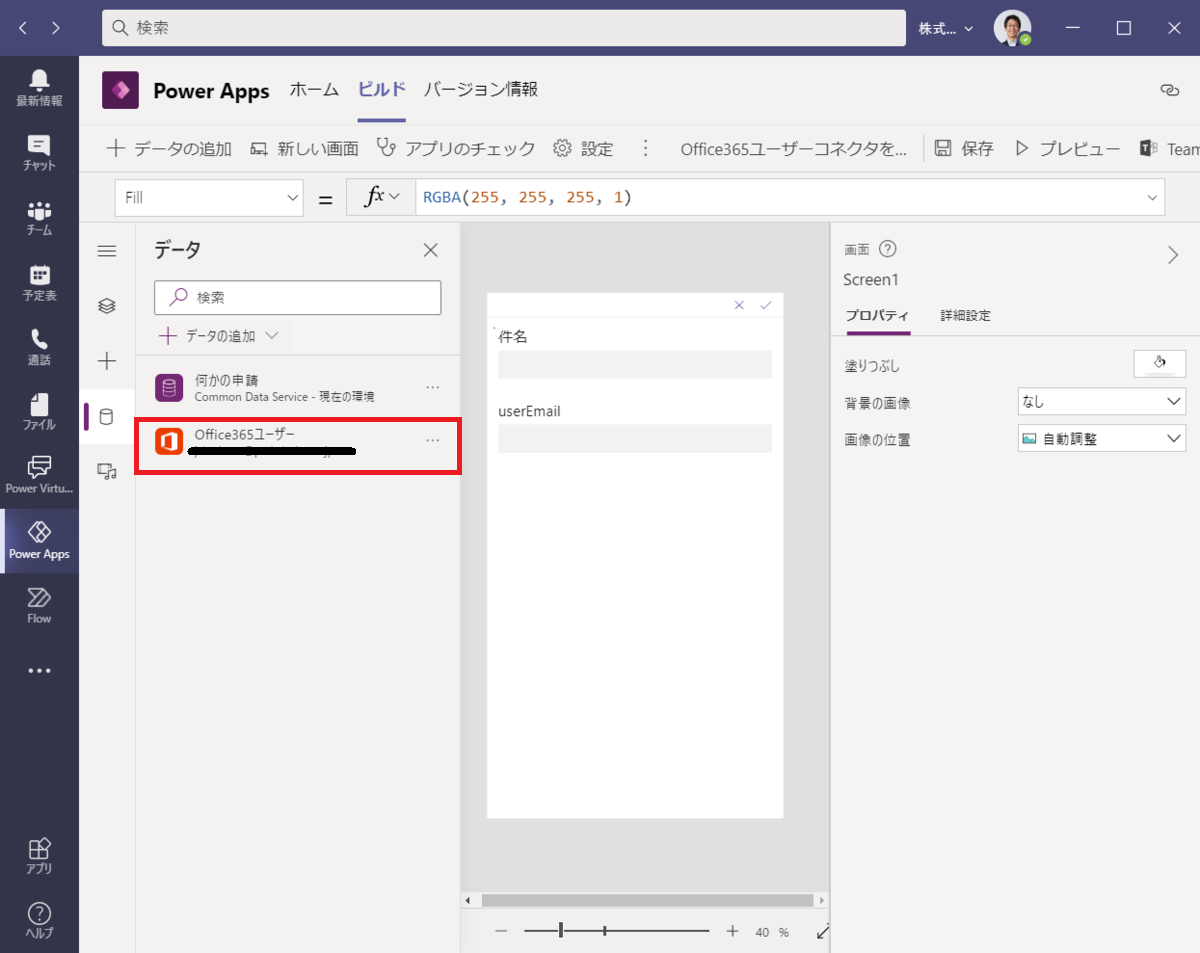The image size is (1200, 953).
Task: Open the Add data dropdown in panel
Action: point(219,336)
